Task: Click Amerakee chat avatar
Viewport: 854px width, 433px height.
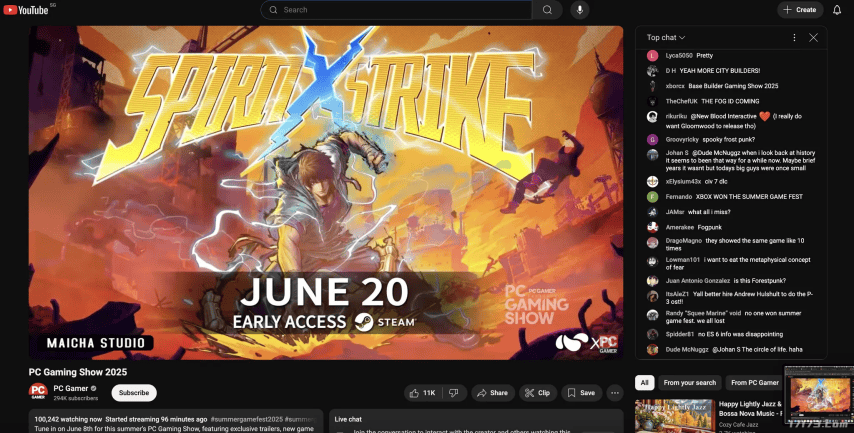Action: (652, 227)
